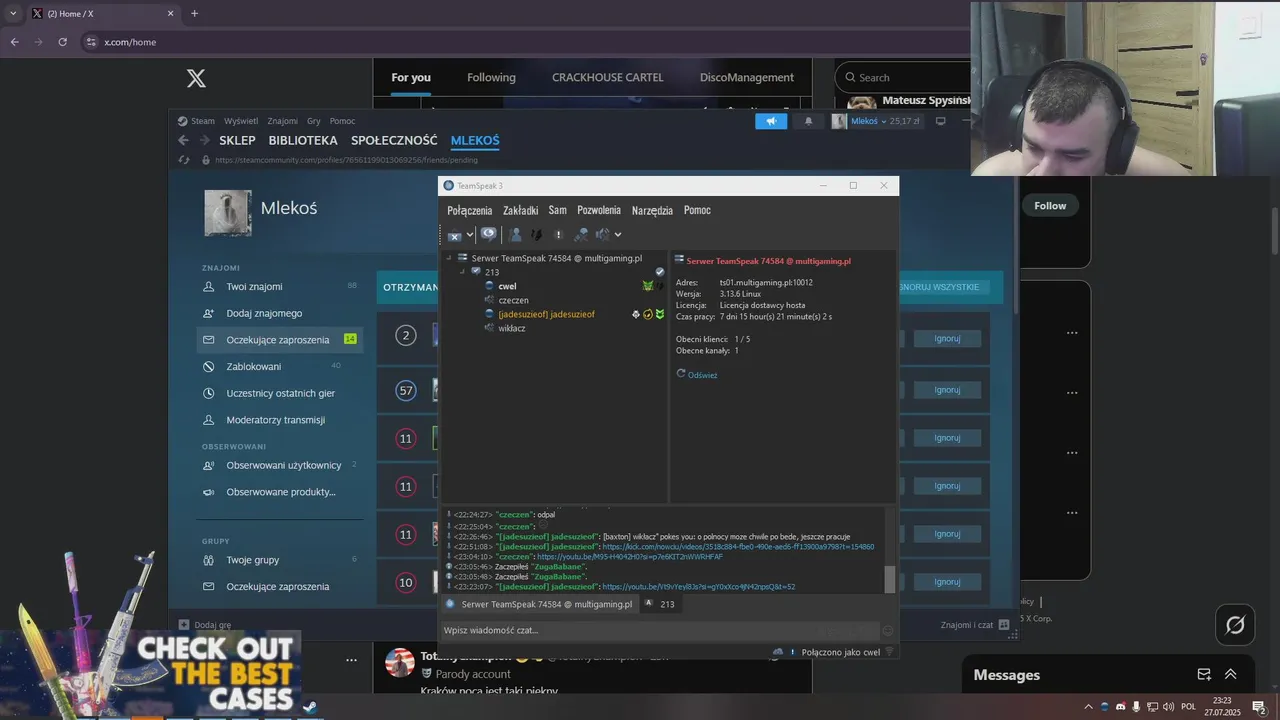Click the top Ignoruj button in Steam invites
The image size is (1280, 720).
pos(947,338)
